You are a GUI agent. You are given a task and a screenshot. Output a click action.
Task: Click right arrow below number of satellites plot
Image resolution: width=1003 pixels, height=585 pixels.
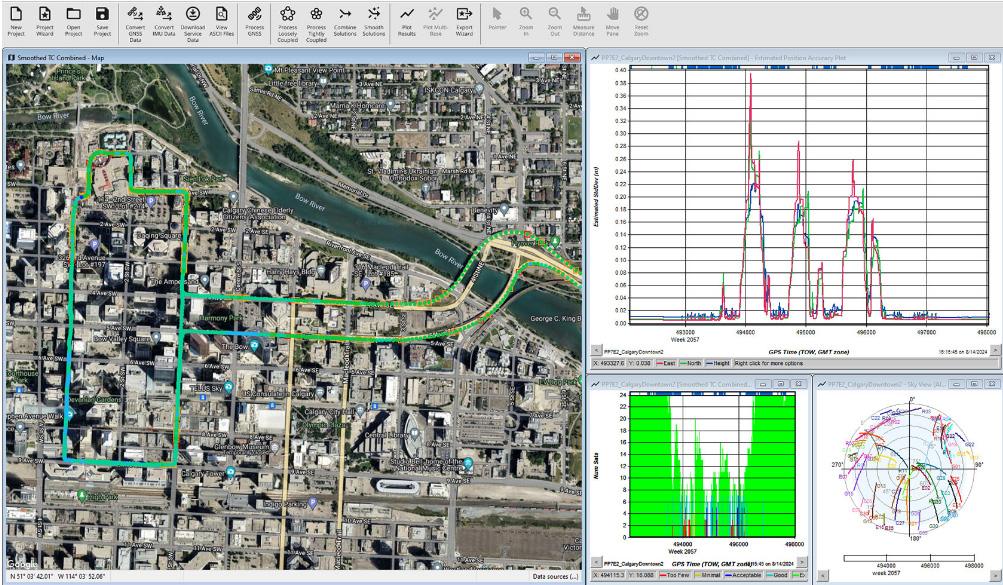pos(802,563)
